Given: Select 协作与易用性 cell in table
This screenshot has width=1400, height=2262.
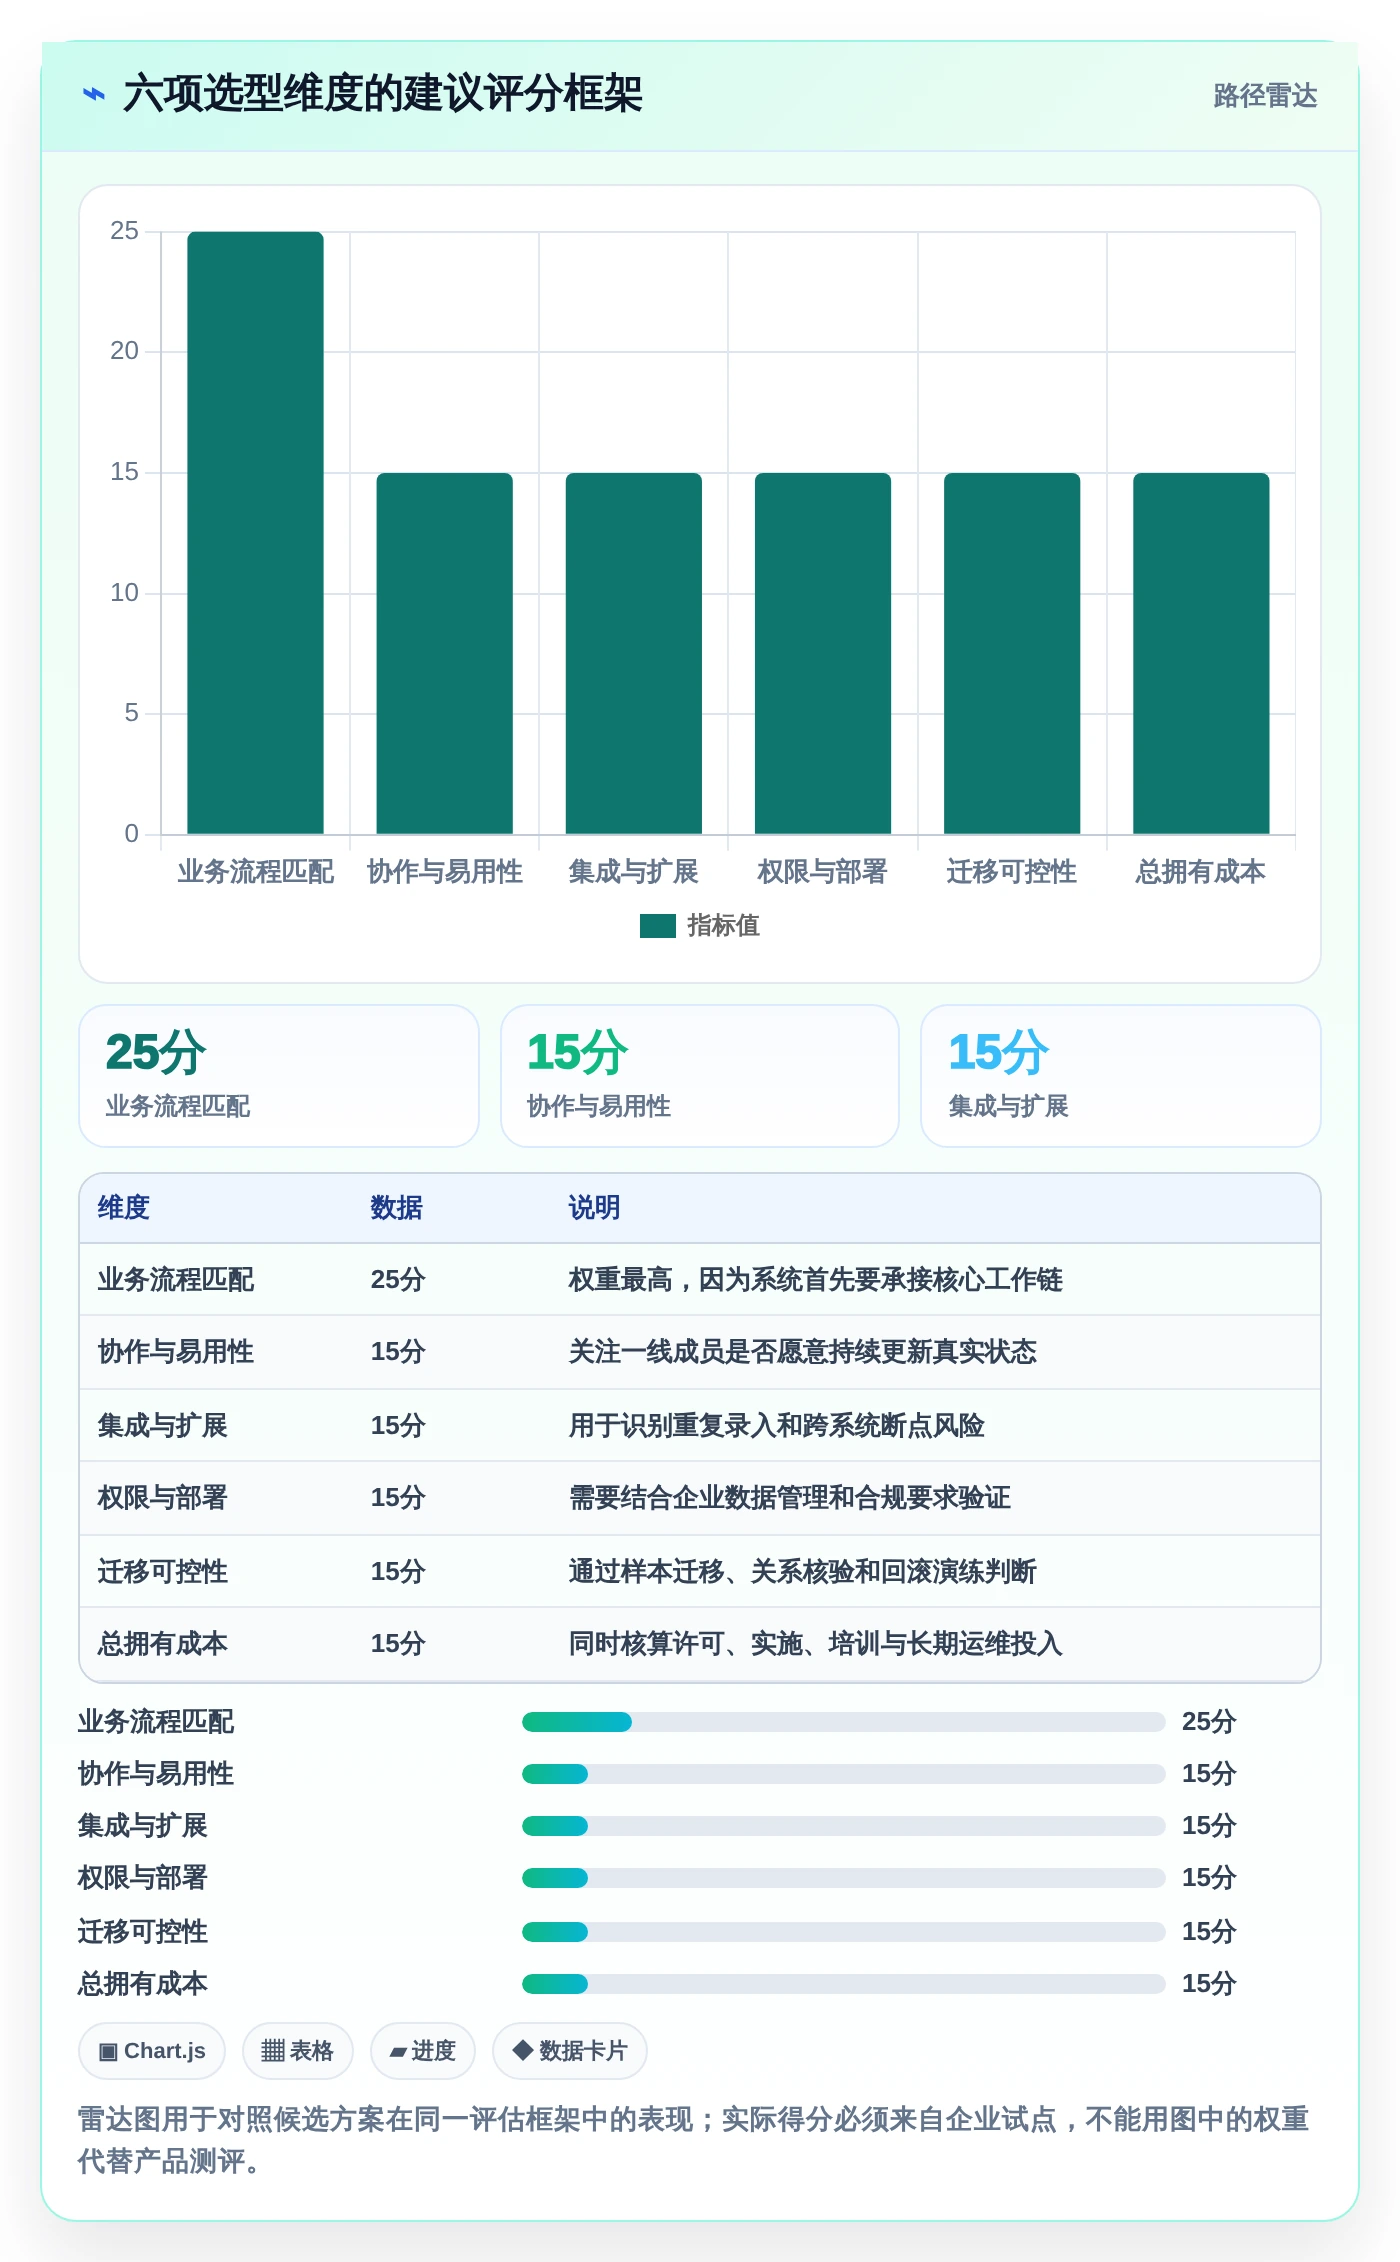Looking at the screenshot, I should click(175, 1352).
